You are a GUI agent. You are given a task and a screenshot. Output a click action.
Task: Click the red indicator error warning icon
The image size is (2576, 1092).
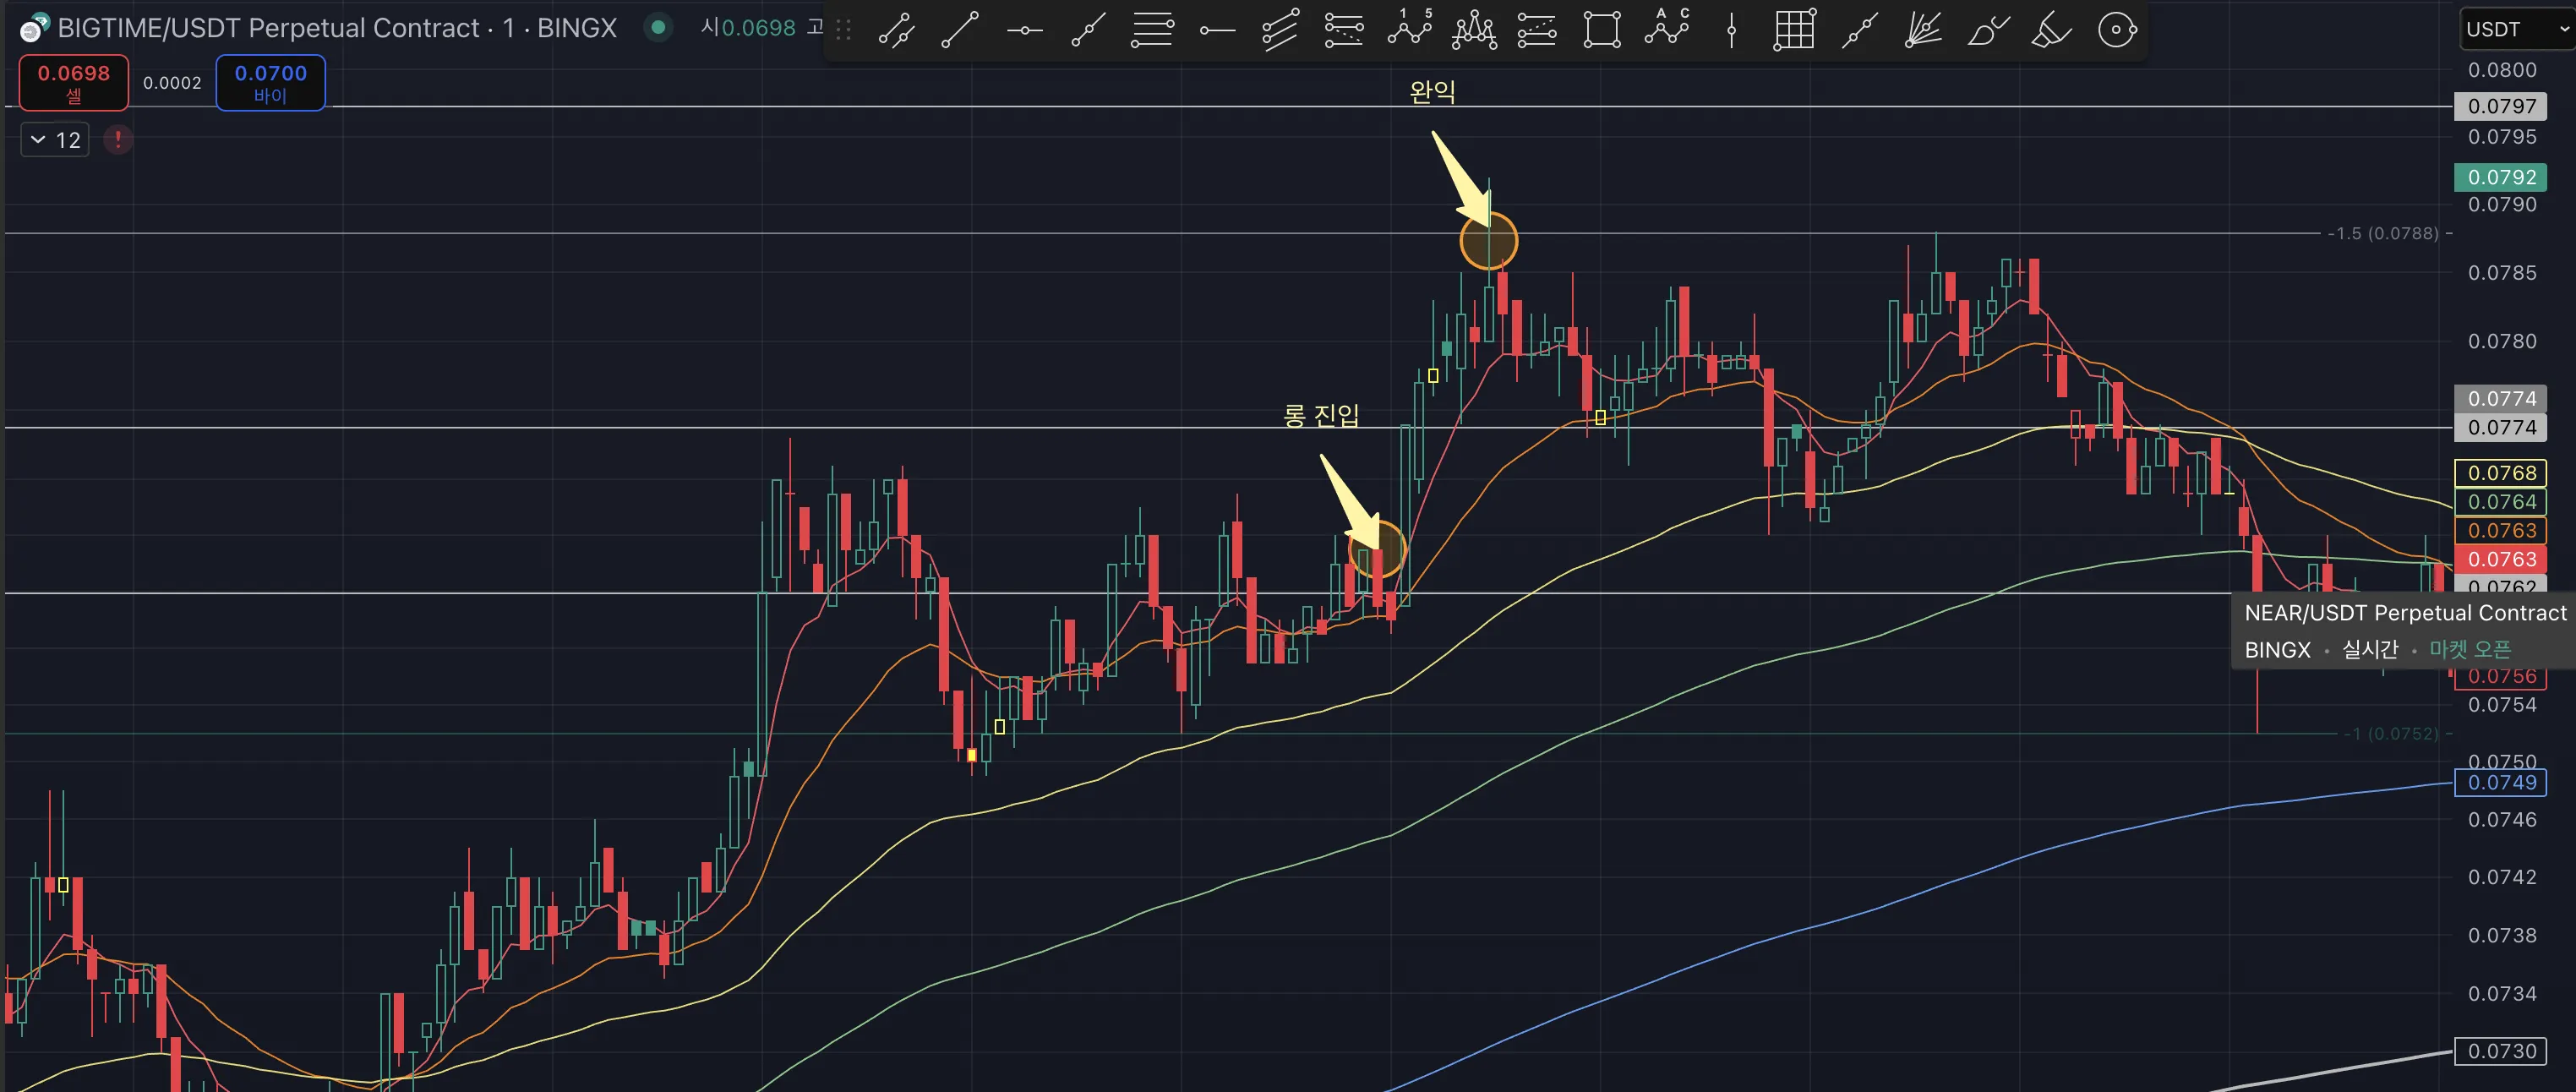pyautogui.click(x=118, y=140)
